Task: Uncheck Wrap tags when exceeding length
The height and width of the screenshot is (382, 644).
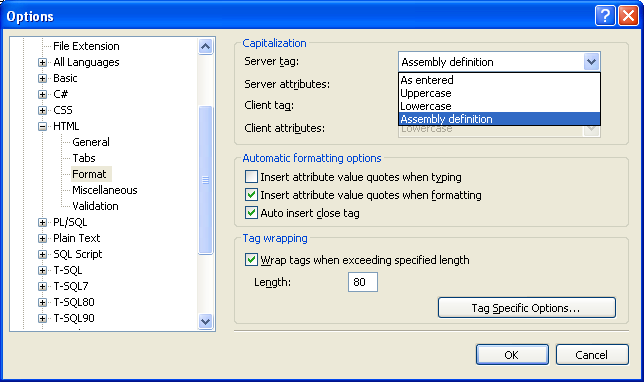Action: (x=251, y=260)
